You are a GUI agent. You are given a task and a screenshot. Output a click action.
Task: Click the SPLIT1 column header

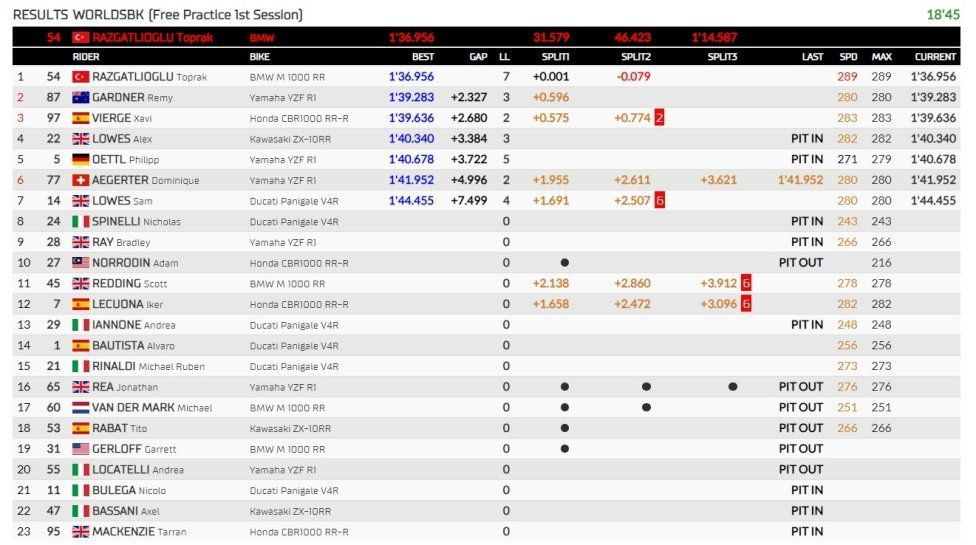tap(555, 57)
